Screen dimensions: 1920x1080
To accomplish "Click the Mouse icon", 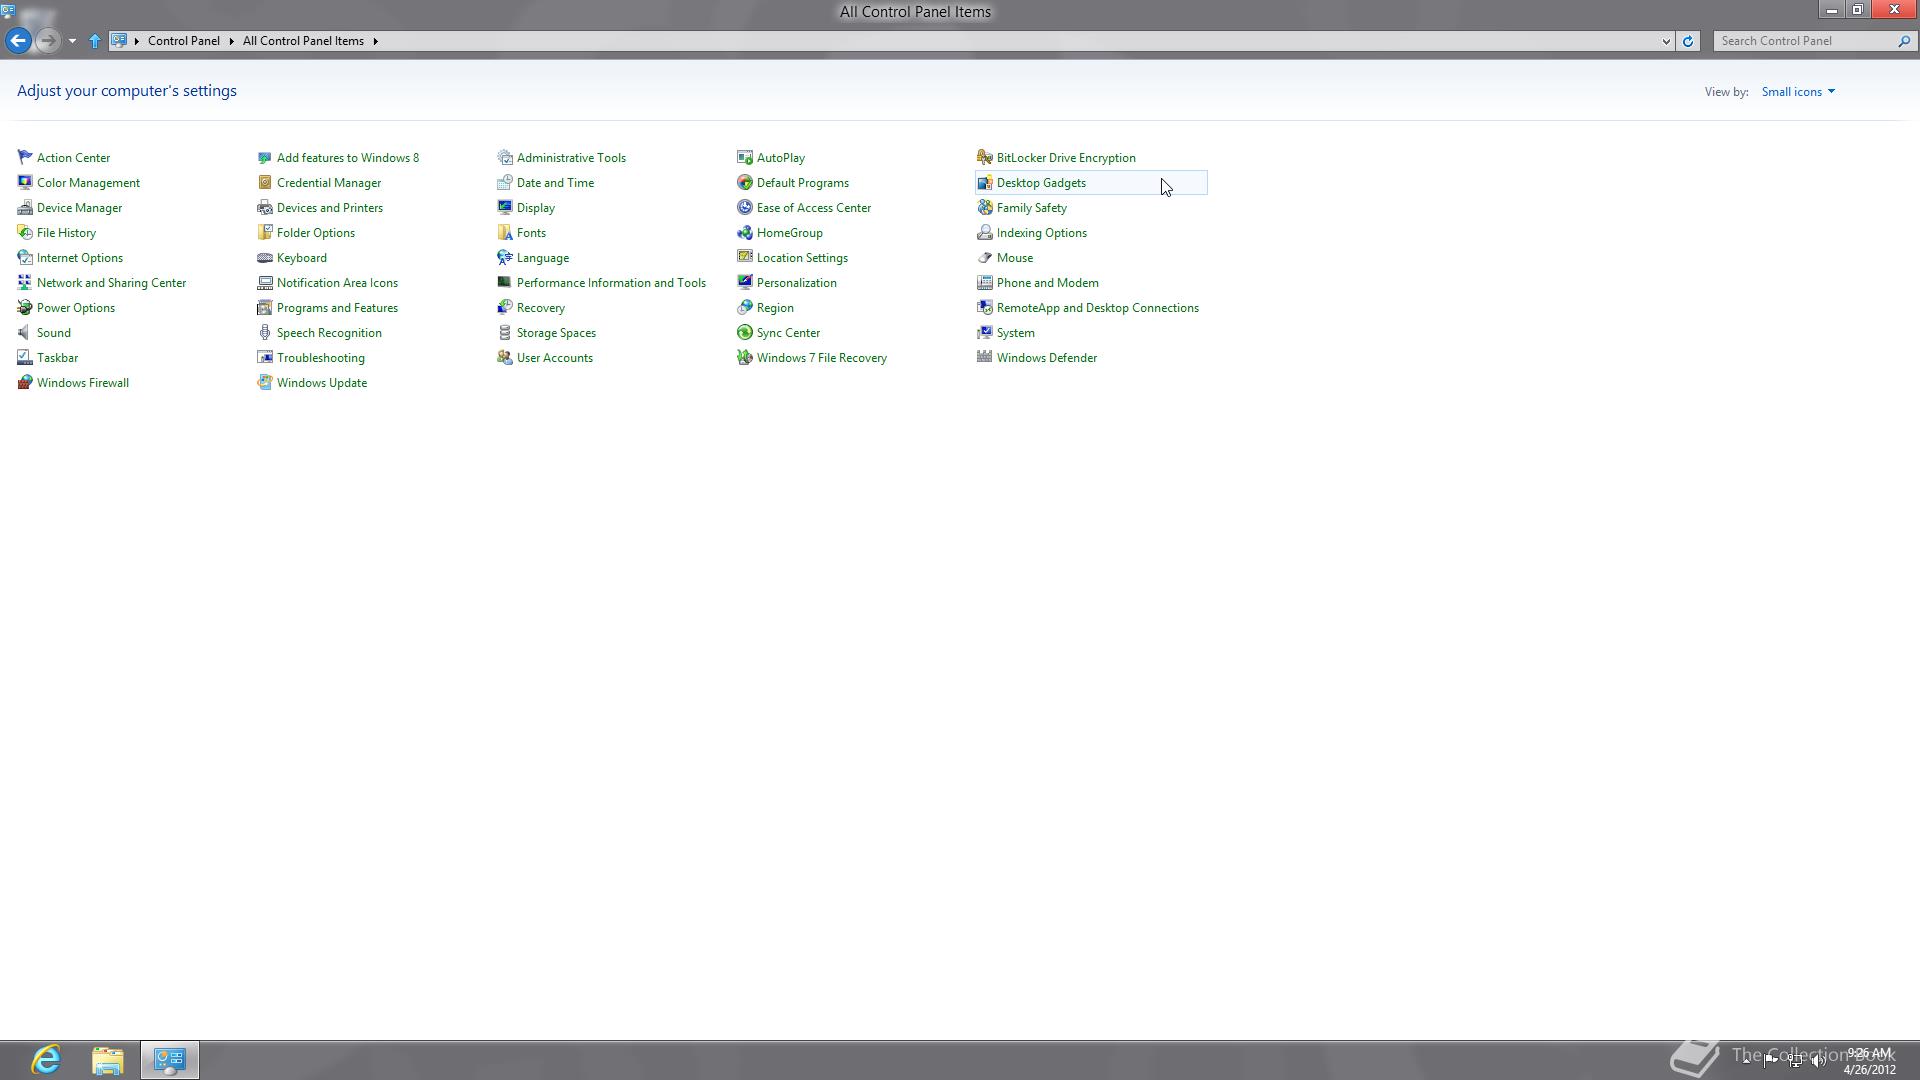I will (x=985, y=257).
